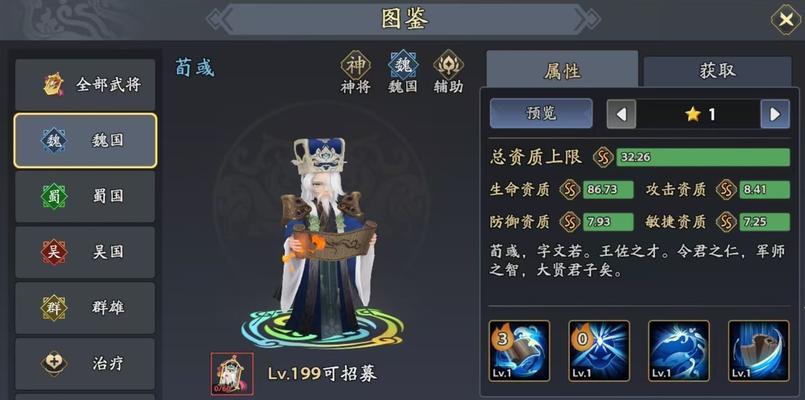Click the 神将 rank badge icon

pos(356,65)
